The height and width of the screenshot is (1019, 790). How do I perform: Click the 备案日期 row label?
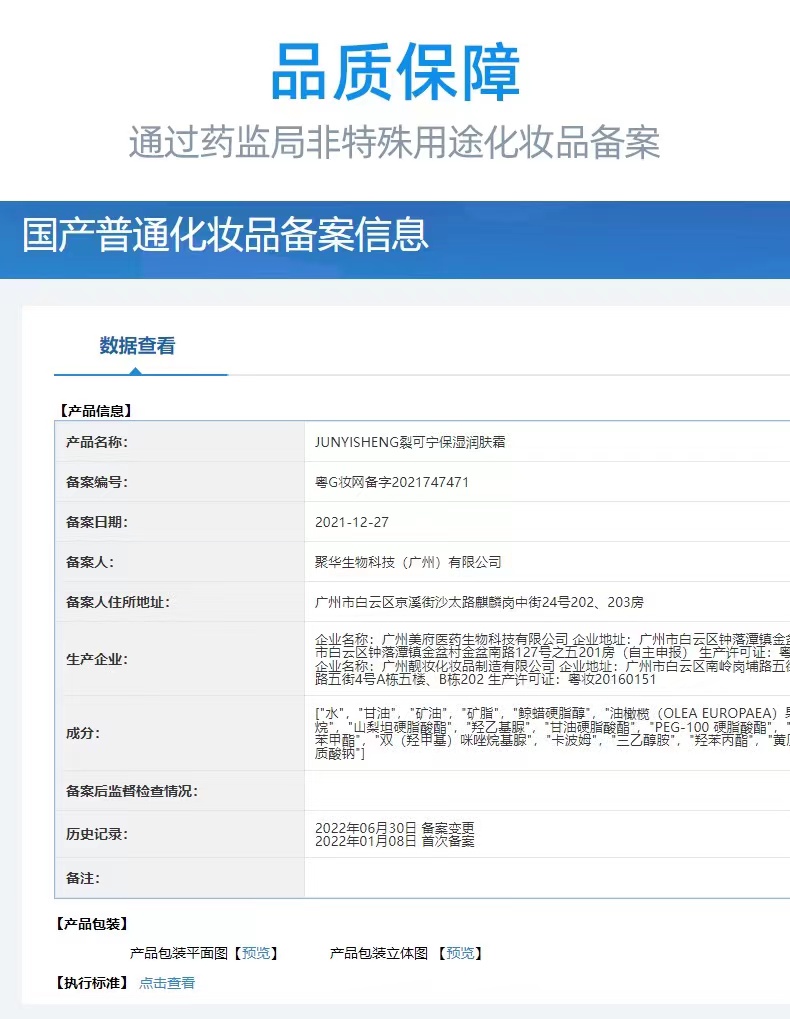pos(97,522)
